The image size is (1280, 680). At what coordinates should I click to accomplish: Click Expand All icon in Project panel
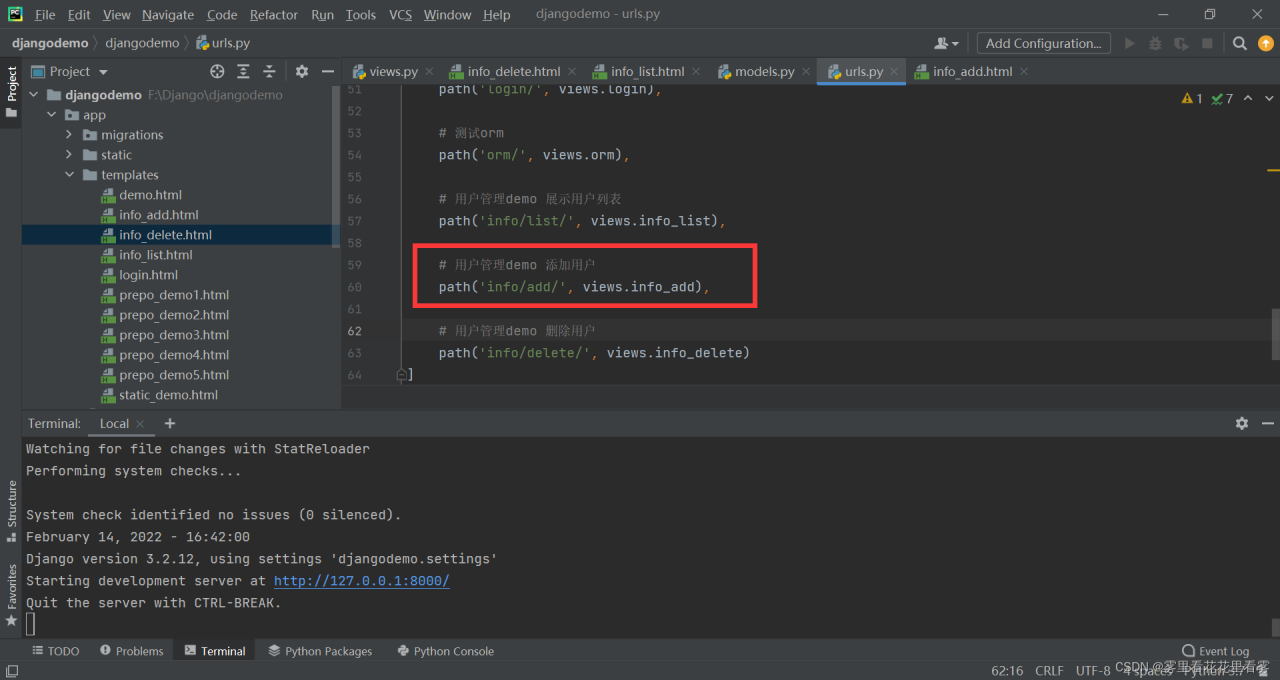[x=243, y=71]
